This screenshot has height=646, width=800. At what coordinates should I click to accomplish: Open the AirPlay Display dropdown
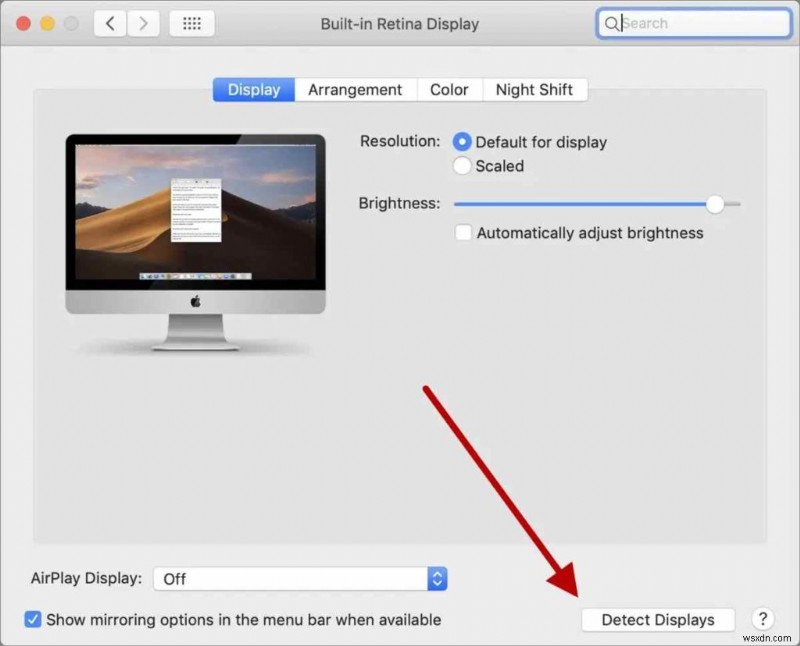[x=295, y=578]
